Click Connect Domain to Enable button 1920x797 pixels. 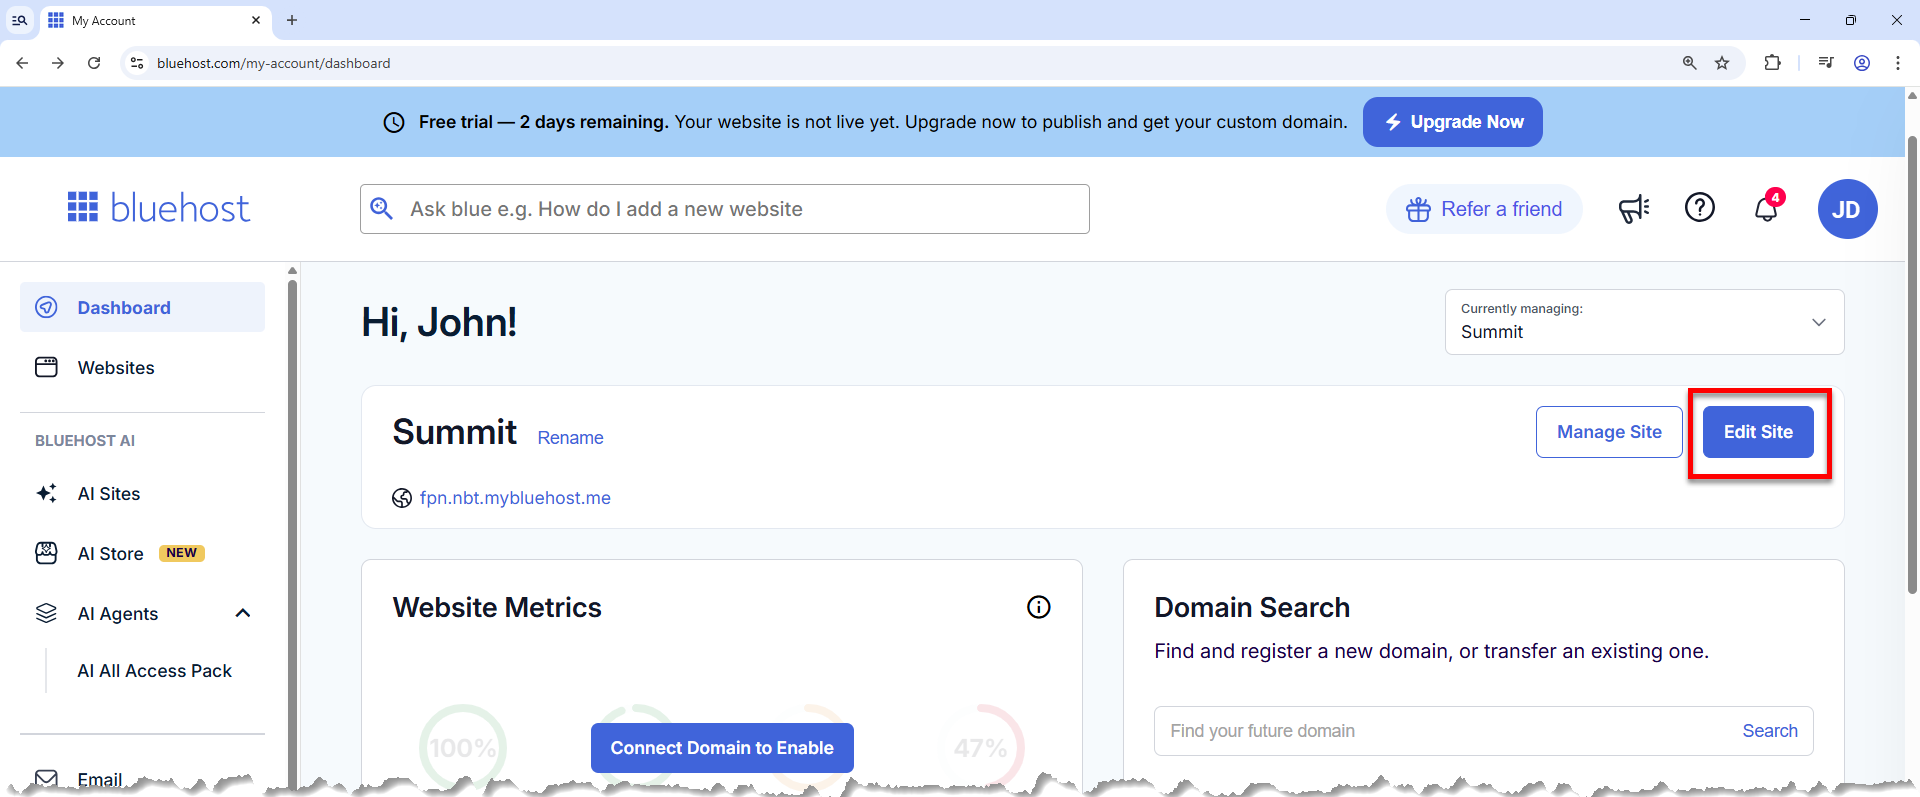tap(722, 748)
